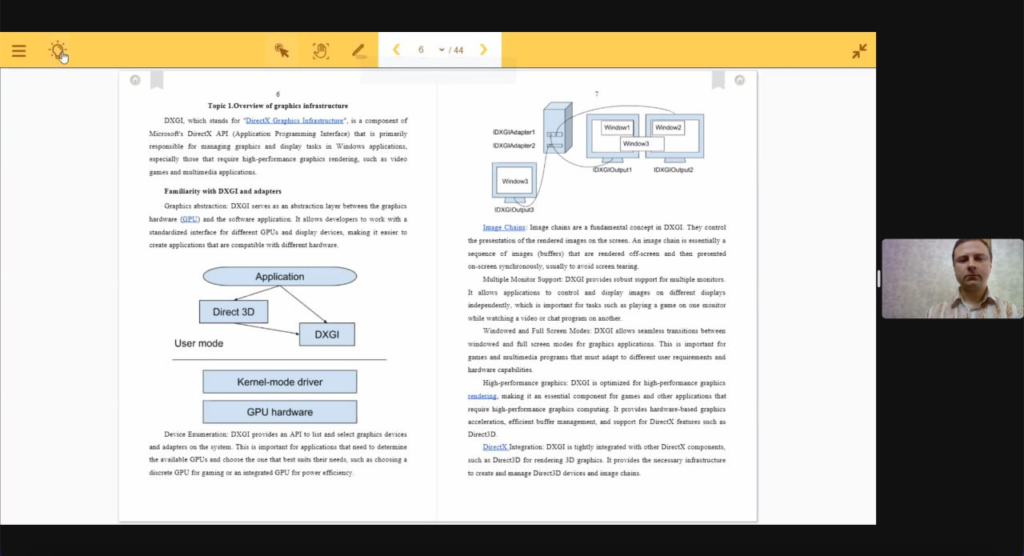This screenshot has width=1024, height=556.
Task: Open the hamburger menu
Action: point(18,50)
